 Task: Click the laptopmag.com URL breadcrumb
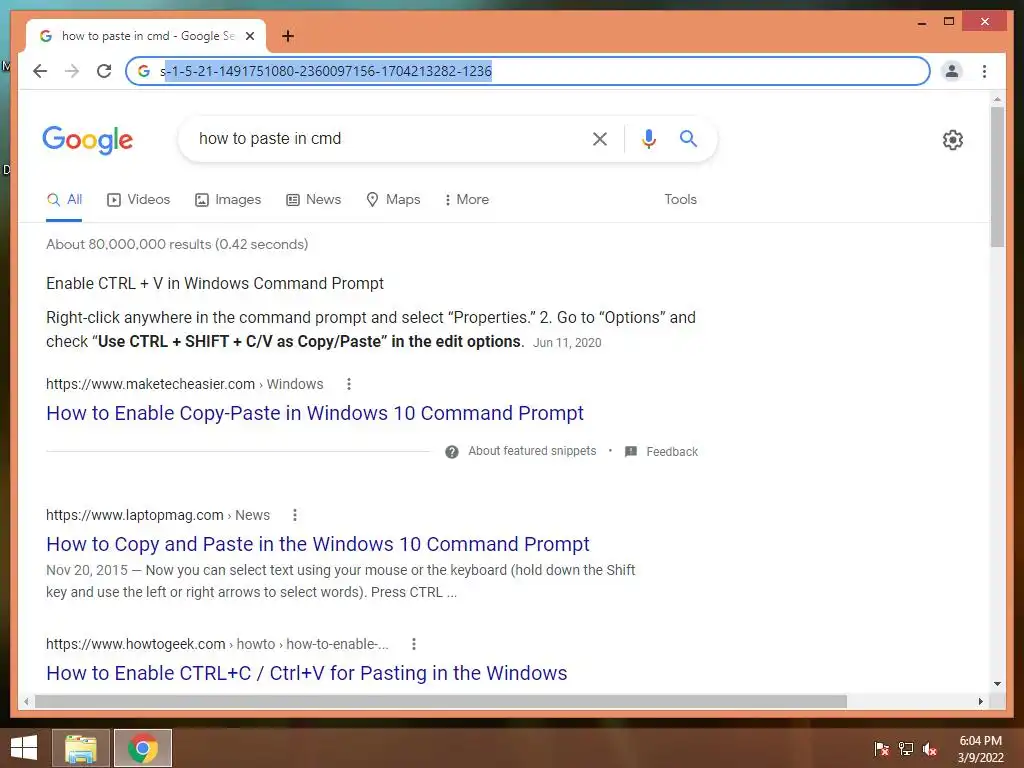click(157, 515)
